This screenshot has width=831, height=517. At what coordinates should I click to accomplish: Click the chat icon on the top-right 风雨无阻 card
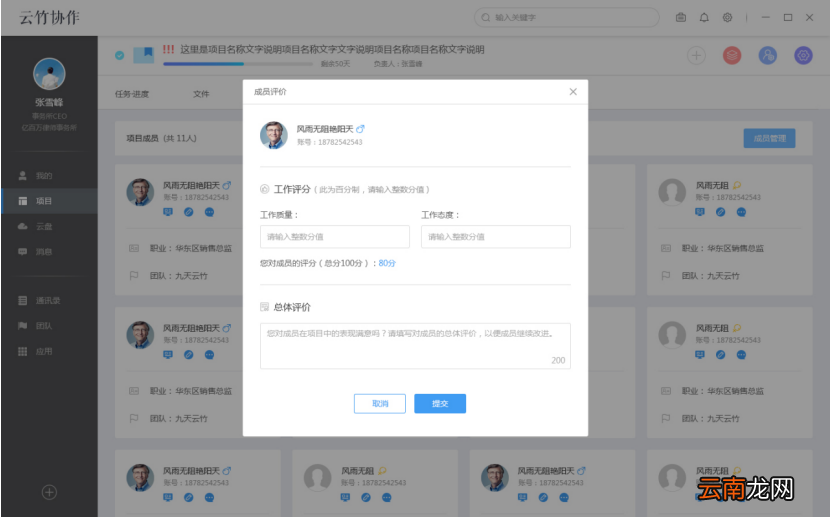(x=700, y=212)
